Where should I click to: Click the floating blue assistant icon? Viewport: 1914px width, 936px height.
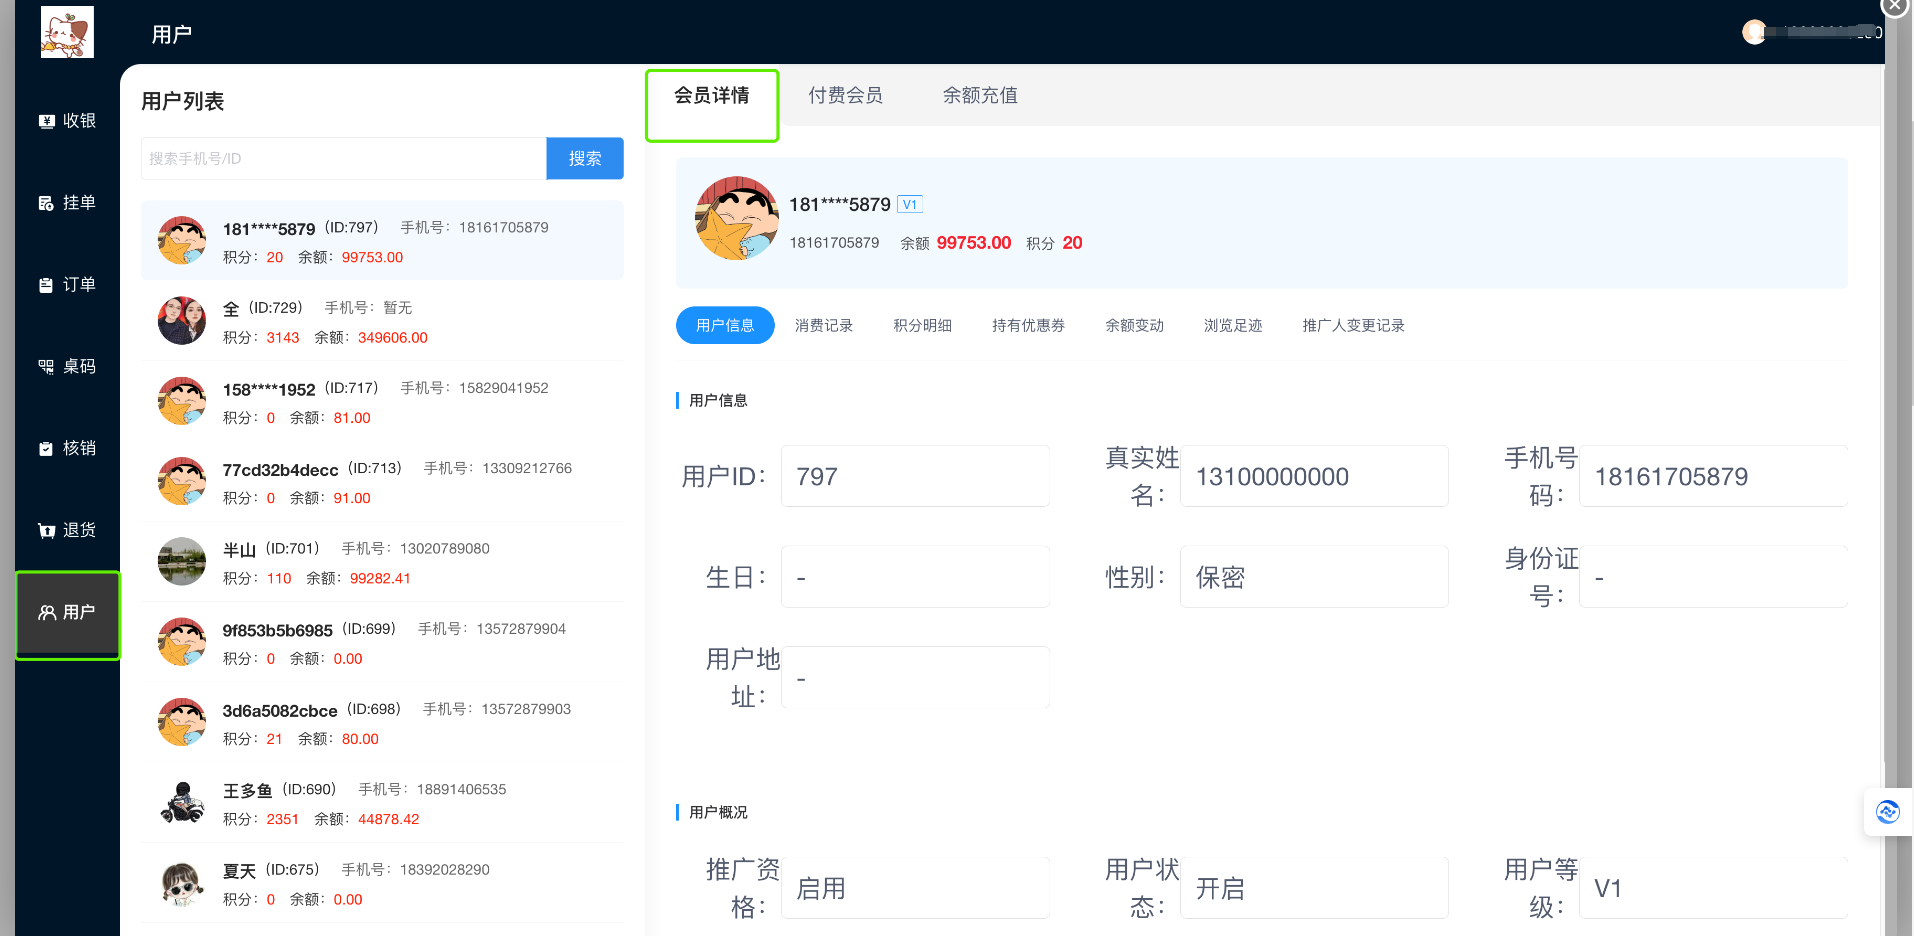point(1887,812)
